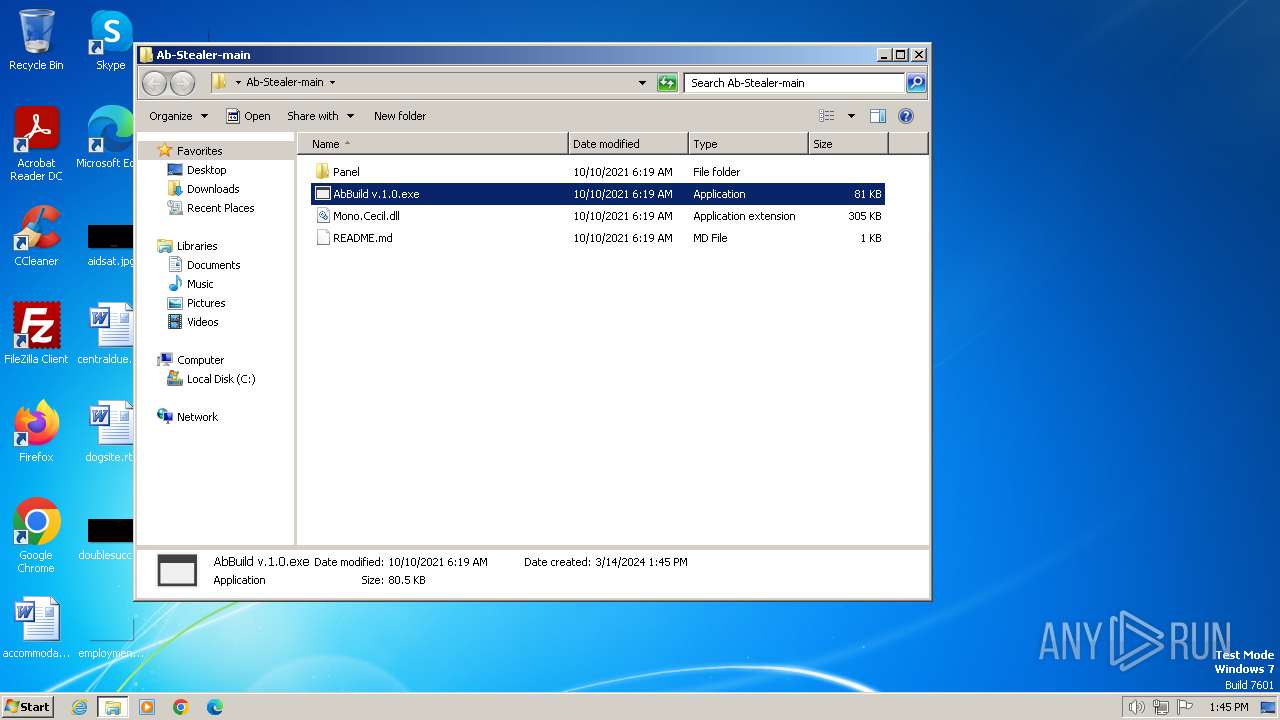This screenshot has height=720, width=1280.
Task: Open Recent Places in navigation pane
Action: 220,208
